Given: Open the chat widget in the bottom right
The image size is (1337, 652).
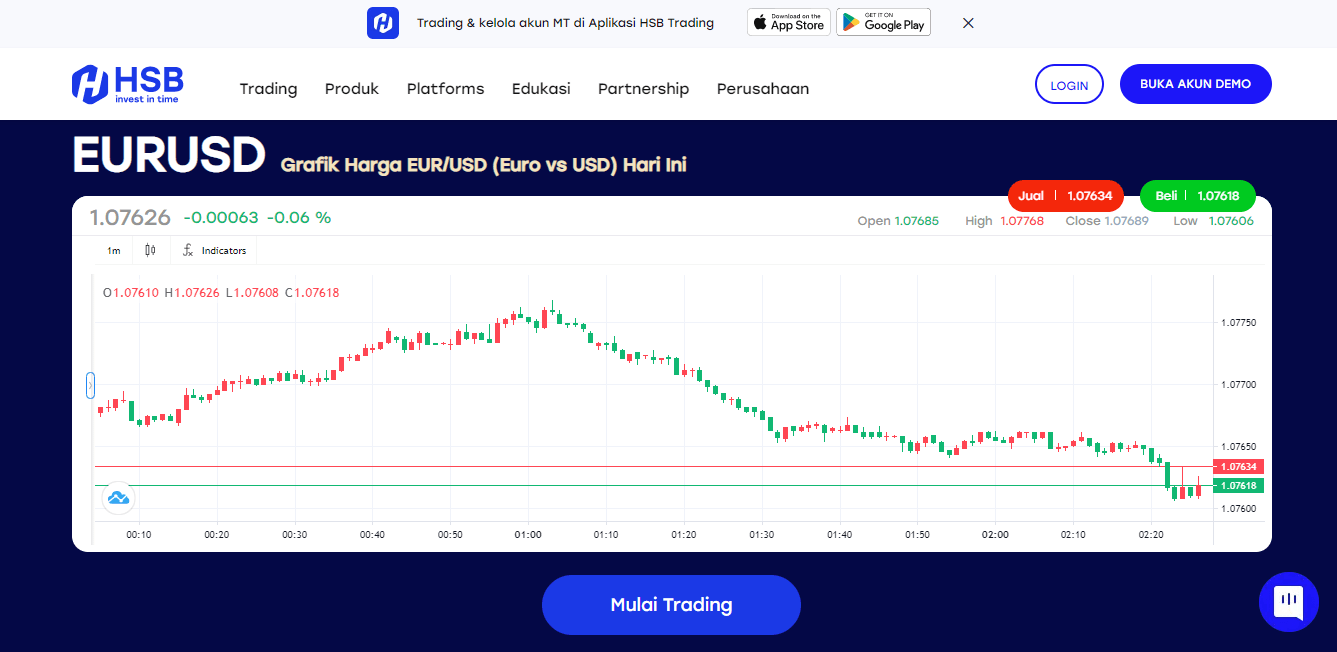Looking at the screenshot, I should 1289,601.
